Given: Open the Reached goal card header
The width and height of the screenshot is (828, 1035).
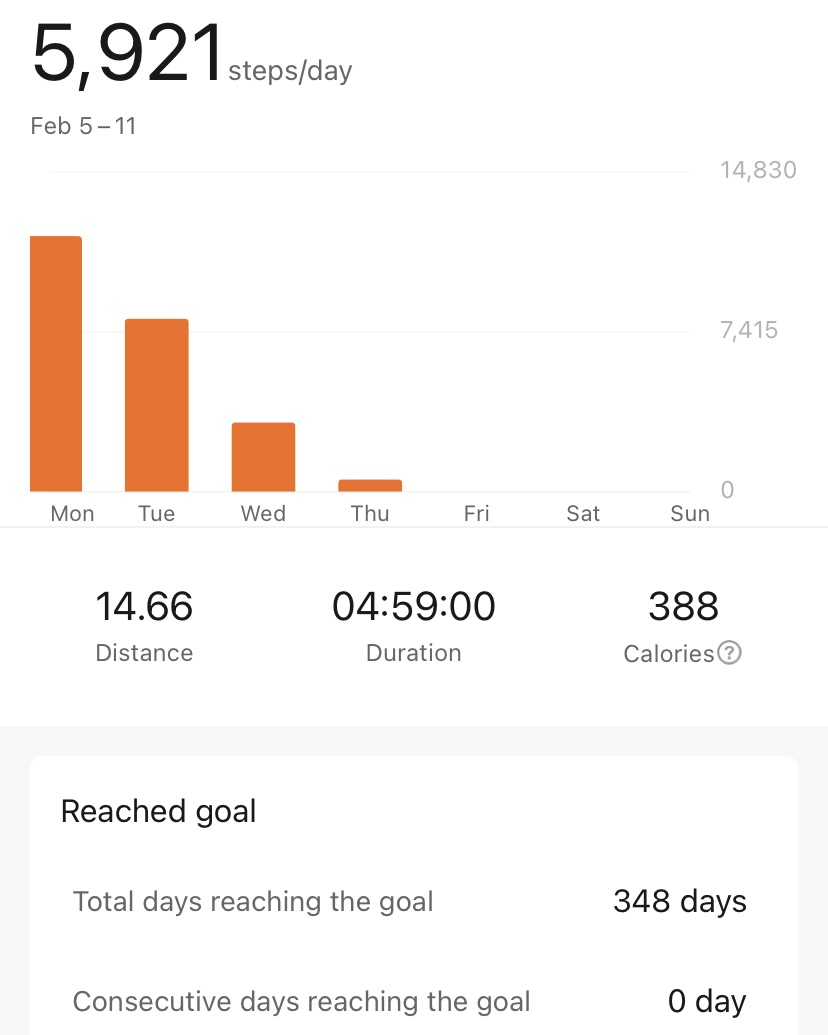Looking at the screenshot, I should 158,811.
